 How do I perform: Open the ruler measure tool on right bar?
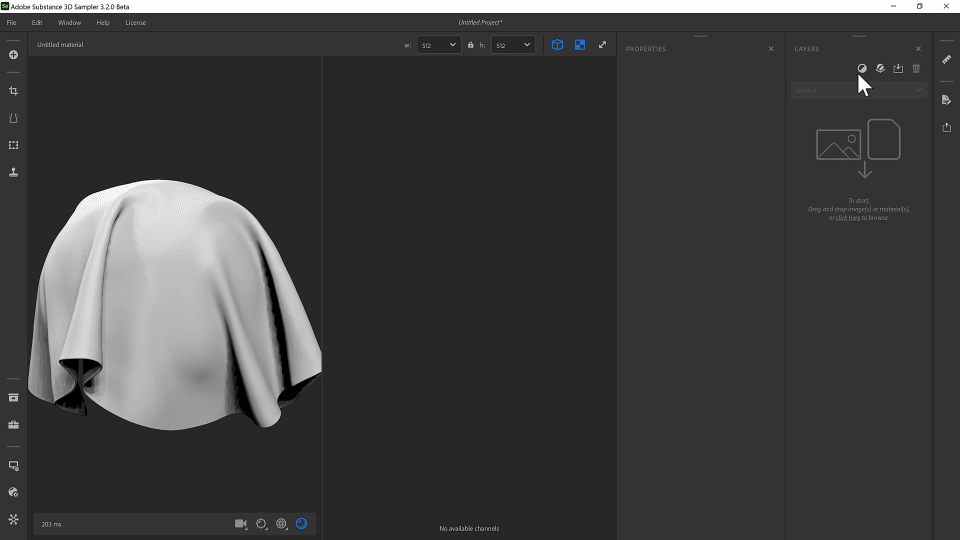pyautogui.click(x=947, y=59)
